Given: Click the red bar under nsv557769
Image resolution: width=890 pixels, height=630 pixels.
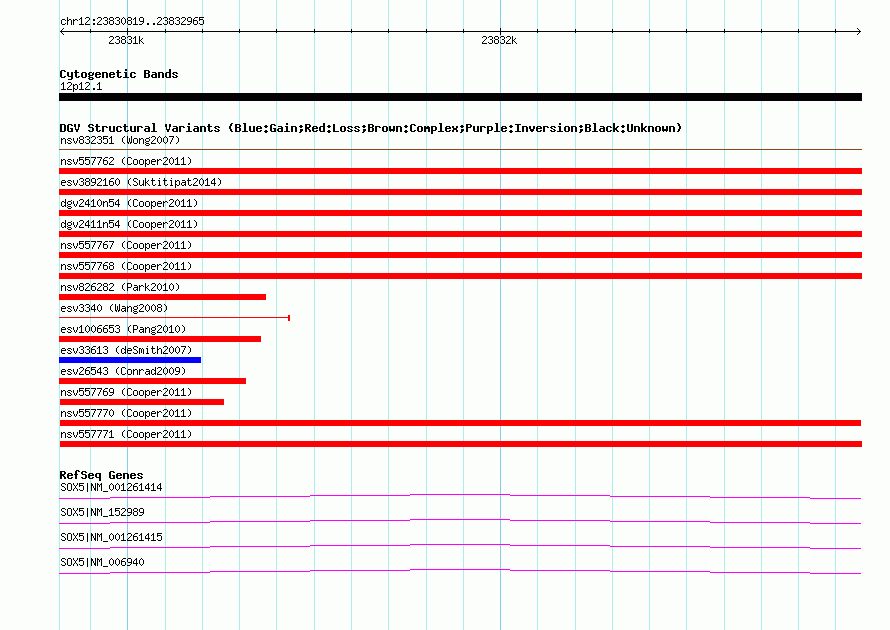Looking at the screenshot, I should [x=141, y=402].
